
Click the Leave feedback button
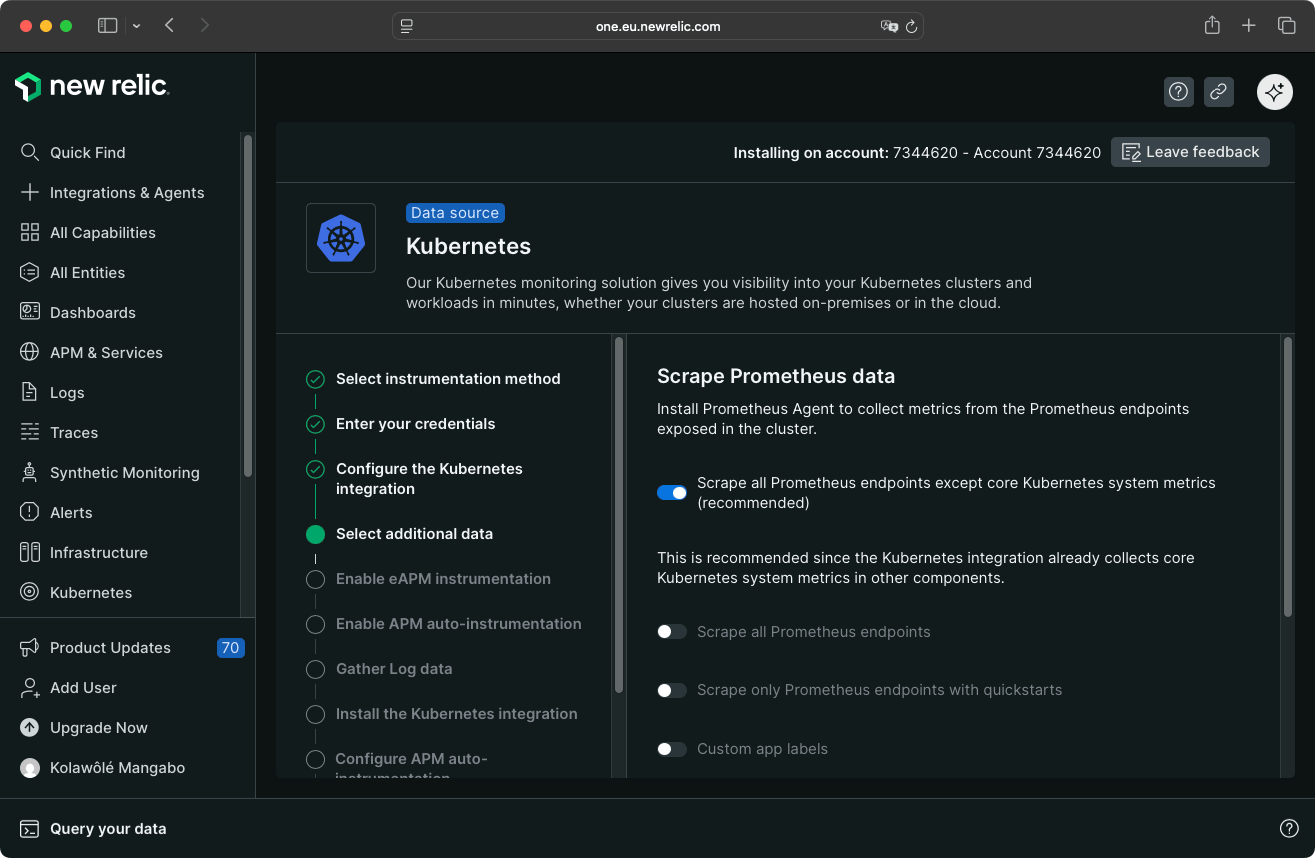pyautogui.click(x=1189, y=151)
